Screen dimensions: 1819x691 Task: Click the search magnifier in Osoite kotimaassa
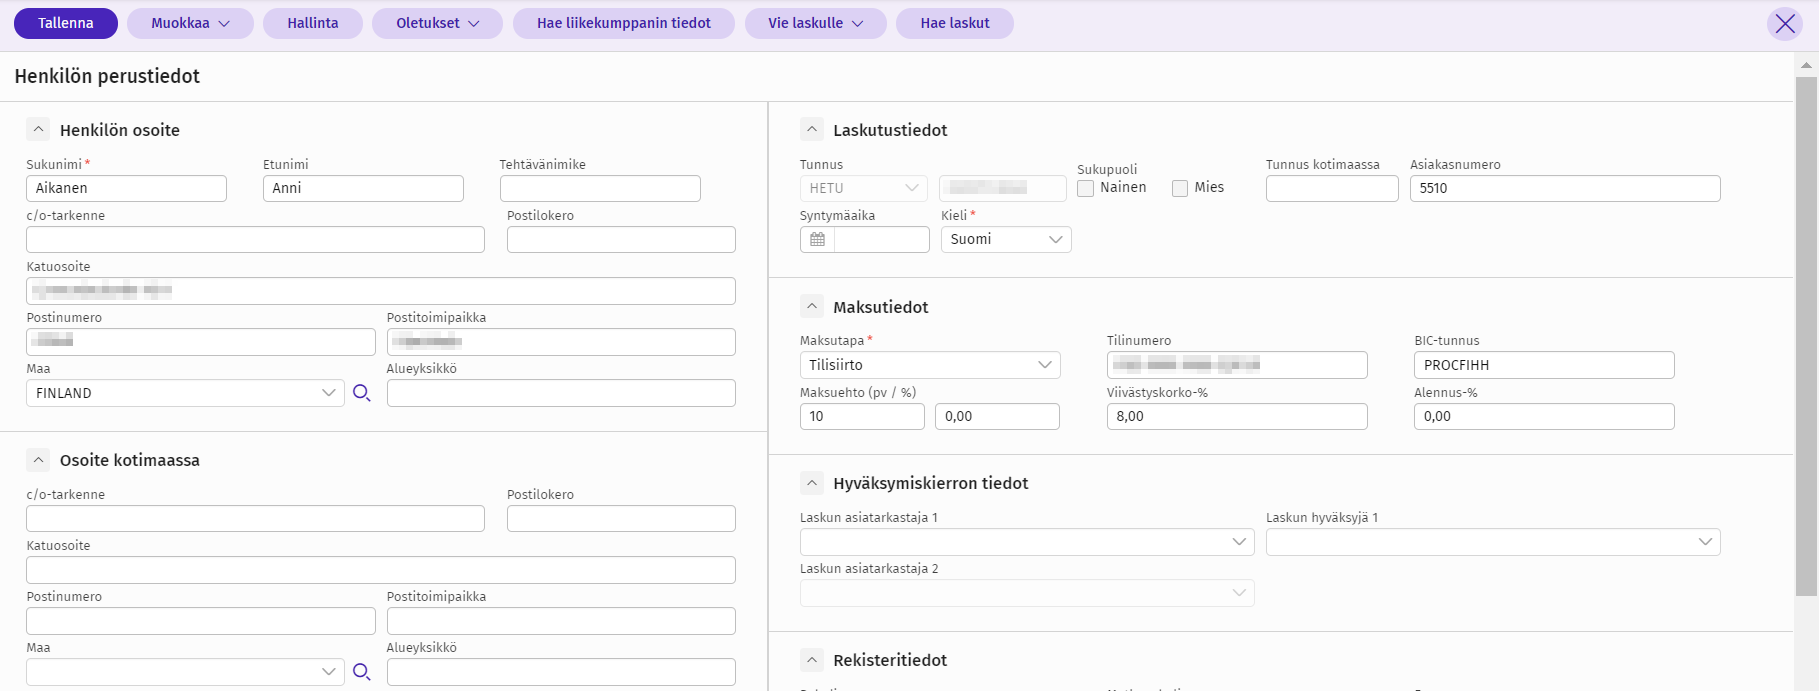(362, 672)
